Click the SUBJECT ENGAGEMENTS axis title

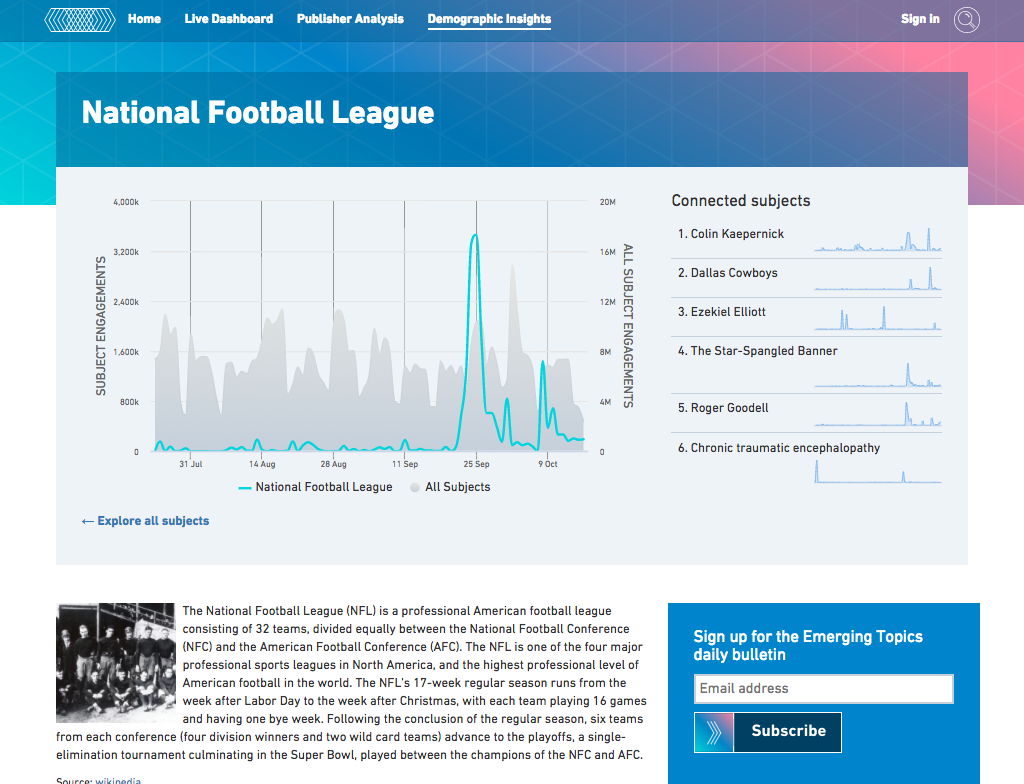(x=101, y=326)
